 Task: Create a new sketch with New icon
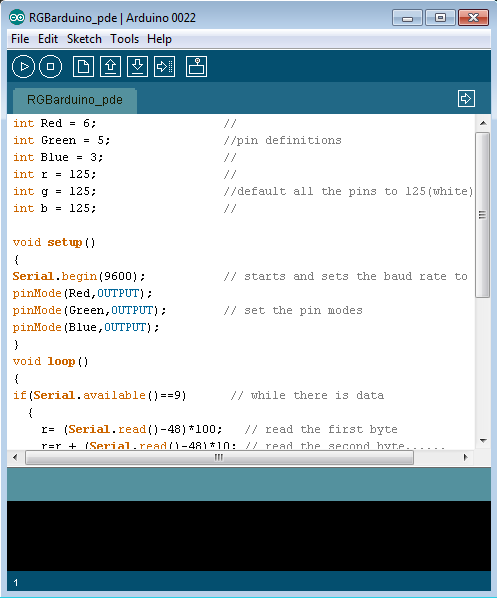83,67
